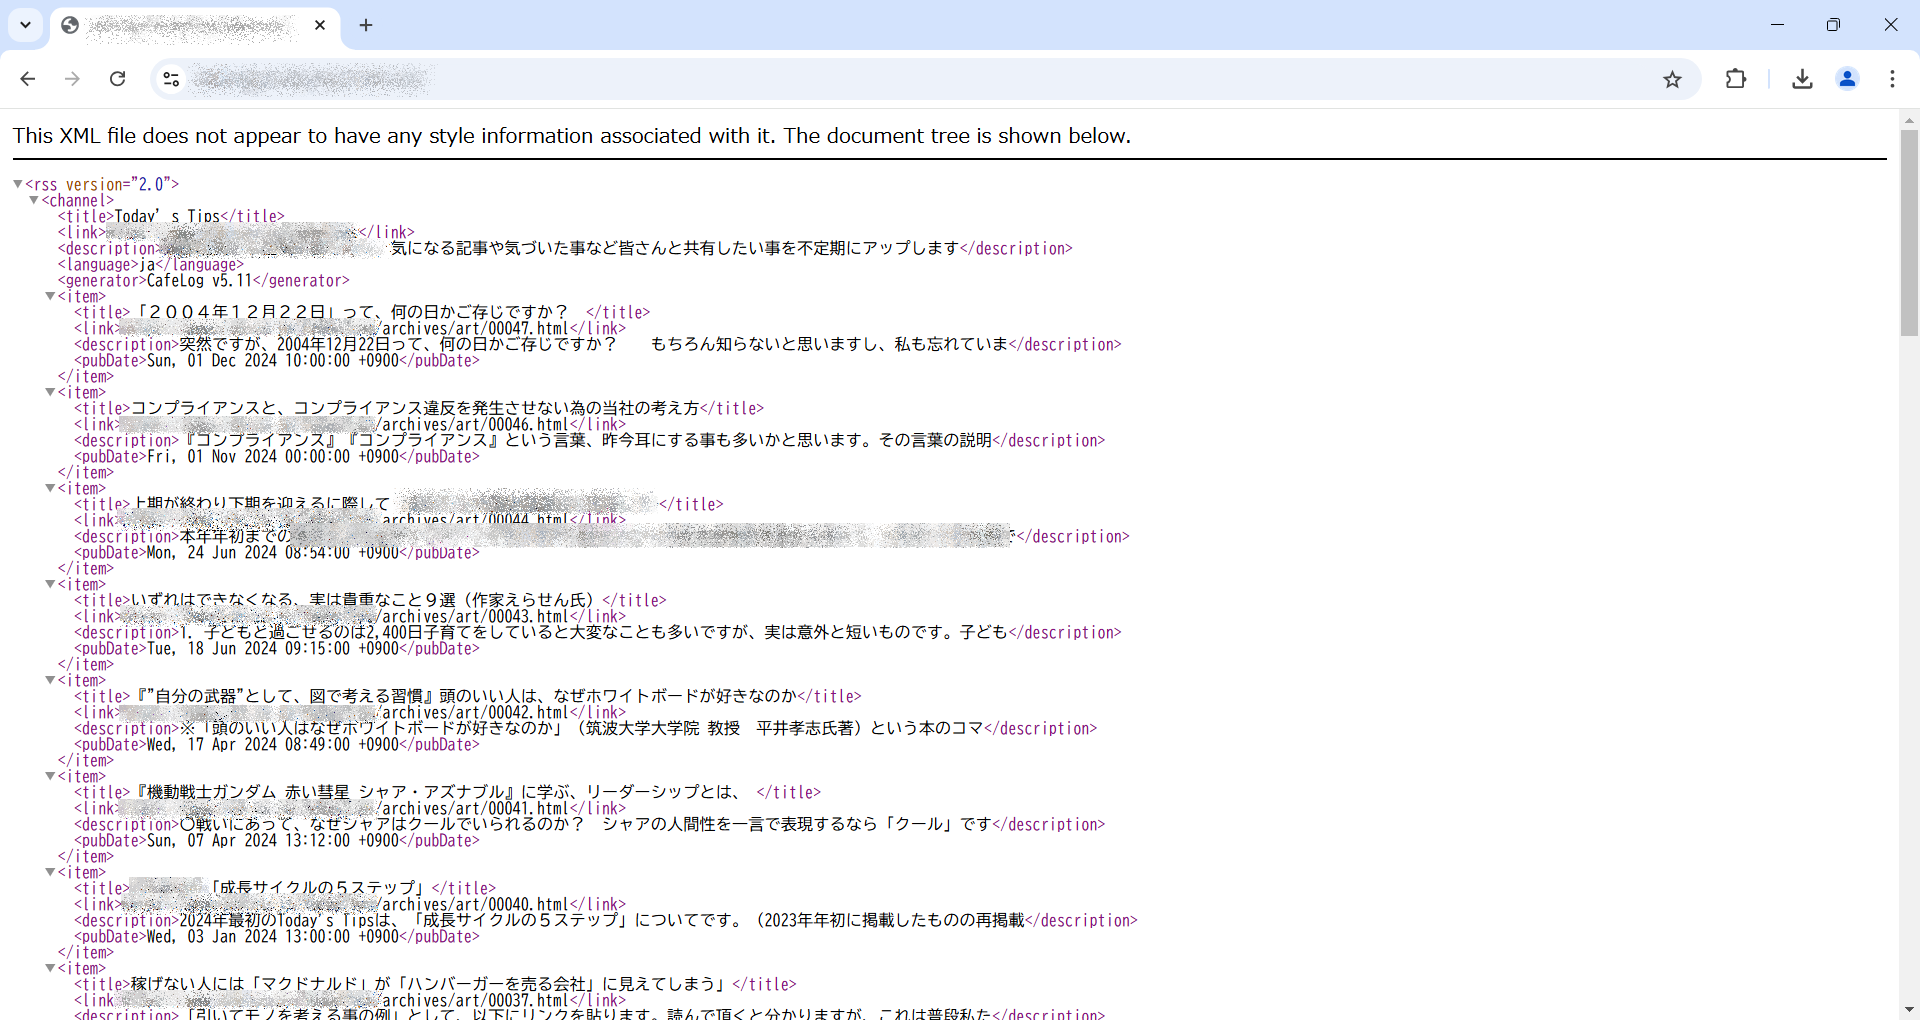Reload the current page

(117, 79)
